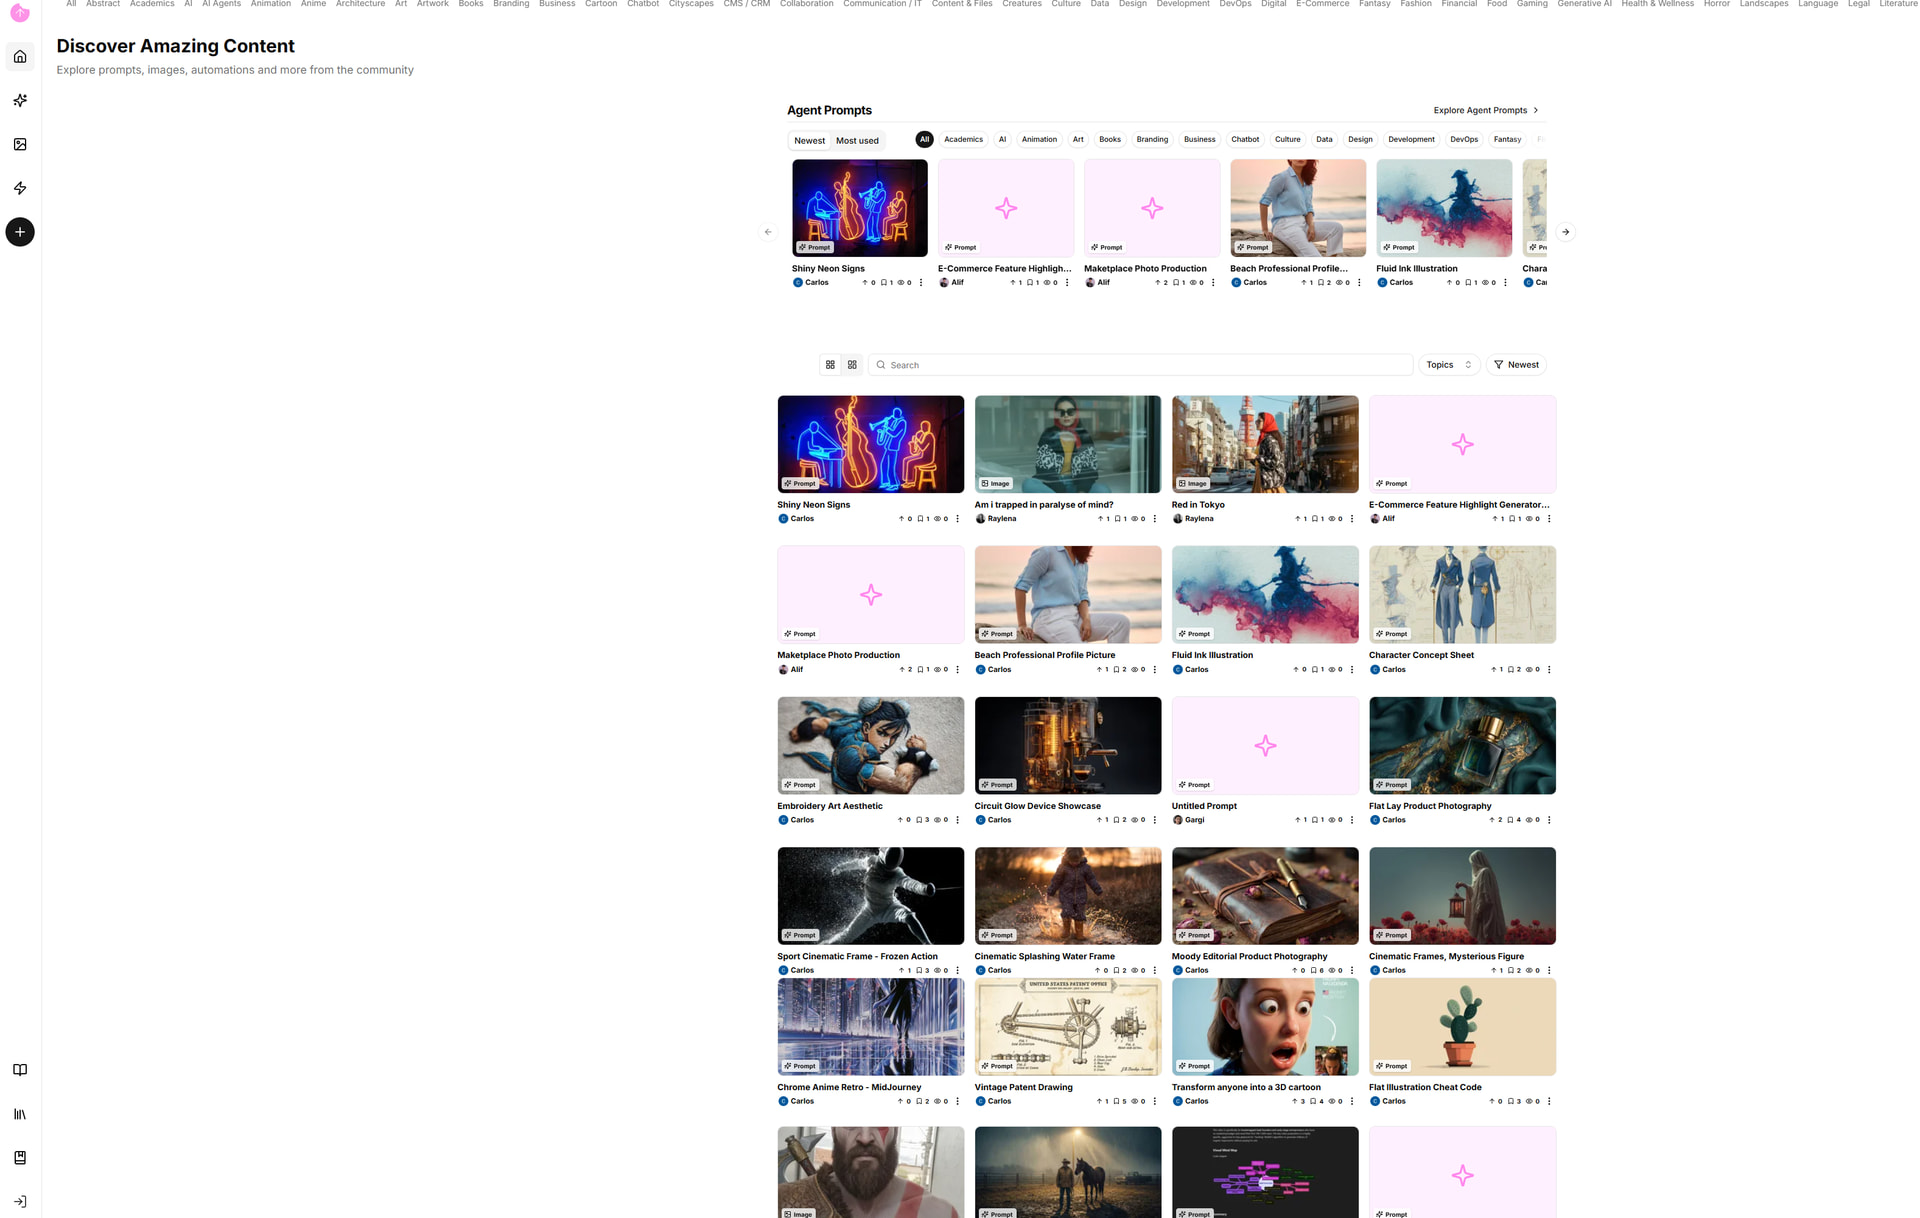
Task: Open the Newest filter dropdown
Action: tap(1516, 365)
